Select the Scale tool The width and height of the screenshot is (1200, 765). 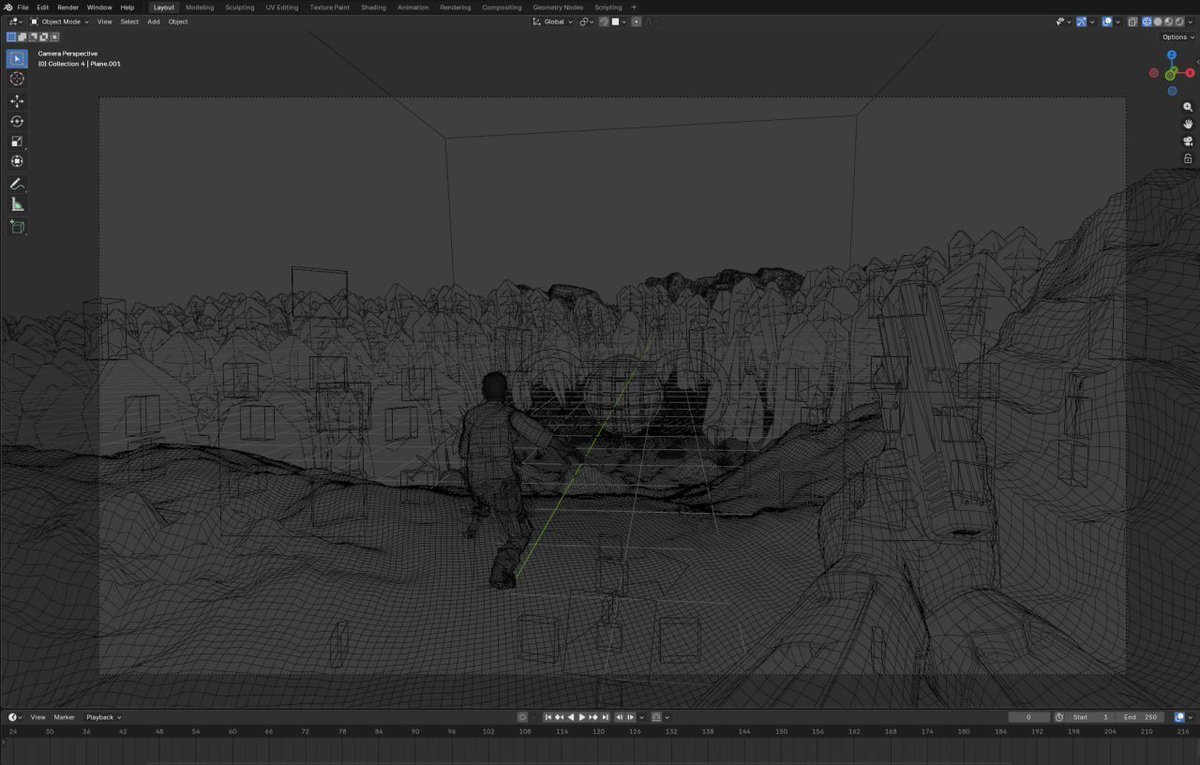tap(17, 141)
